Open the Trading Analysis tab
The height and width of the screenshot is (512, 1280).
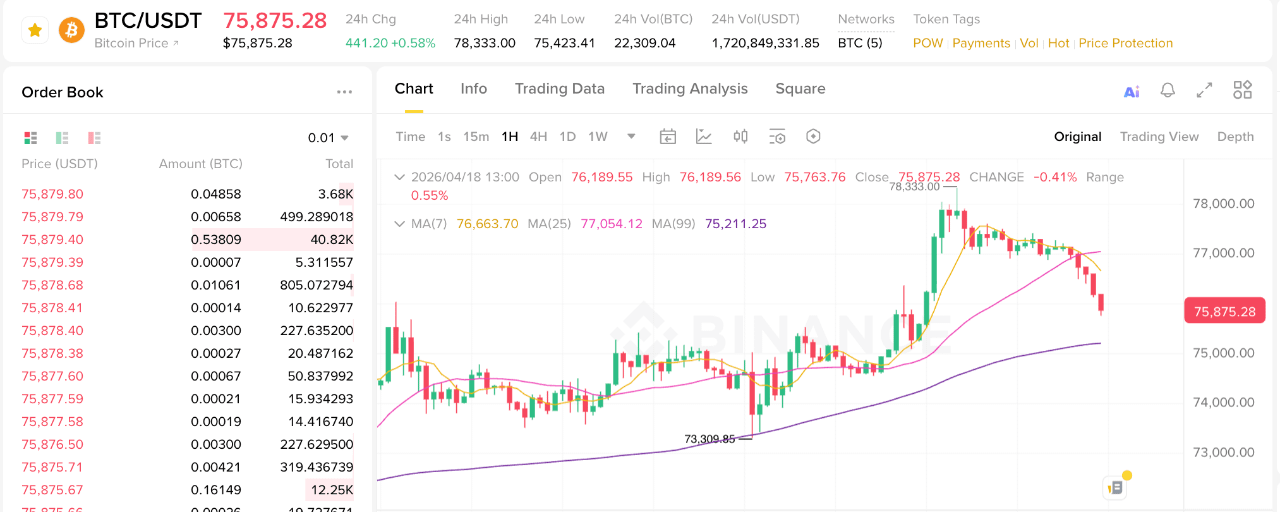tap(690, 89)
